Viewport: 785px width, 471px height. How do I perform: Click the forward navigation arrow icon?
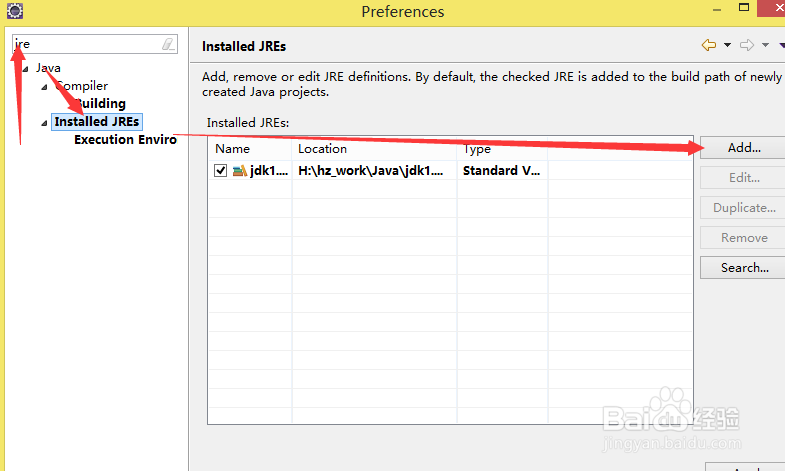point(746,45)
